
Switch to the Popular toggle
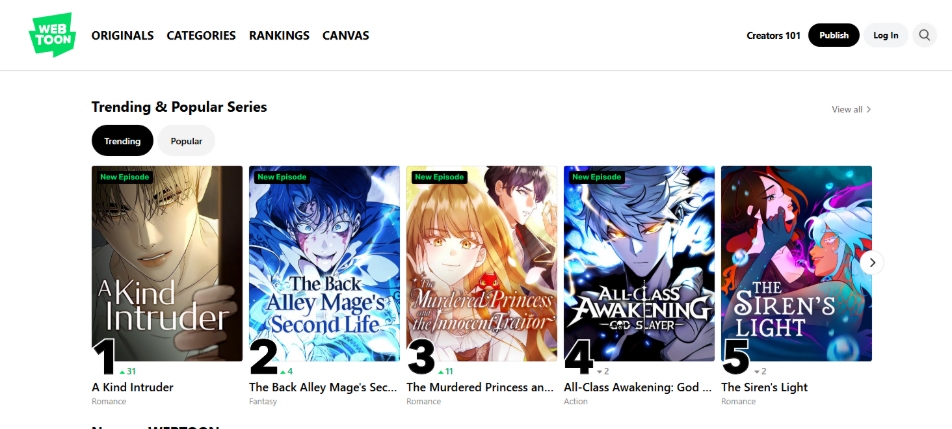pyautogui.click(x=186, y=141)
